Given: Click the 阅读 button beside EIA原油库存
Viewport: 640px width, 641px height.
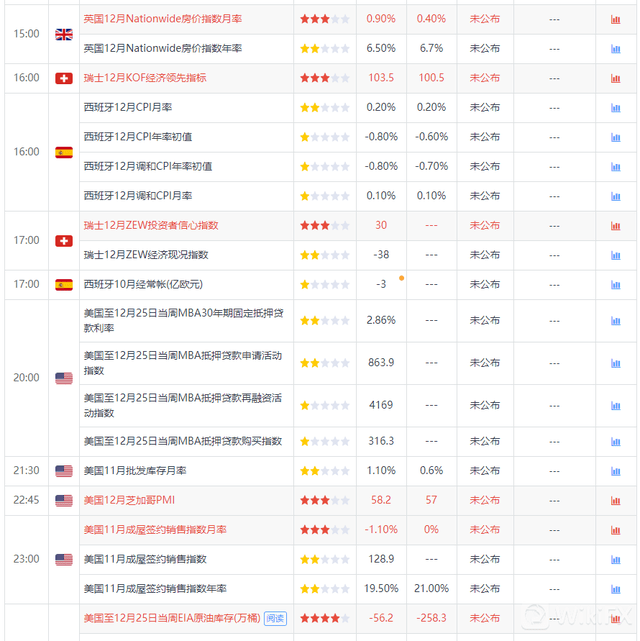Looking at the screenshot, I should (x=275, y=619).
